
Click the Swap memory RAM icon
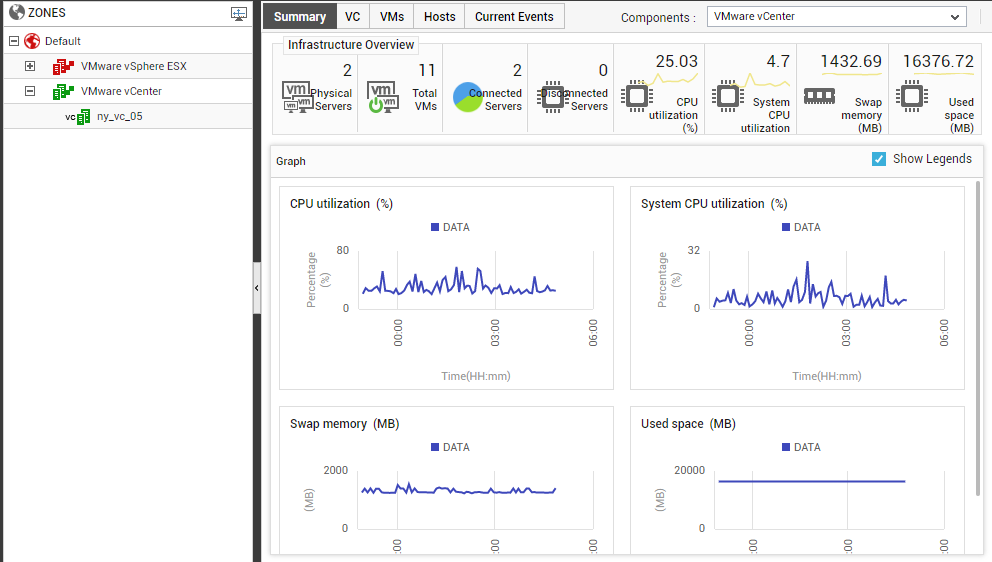pos(819,96)
